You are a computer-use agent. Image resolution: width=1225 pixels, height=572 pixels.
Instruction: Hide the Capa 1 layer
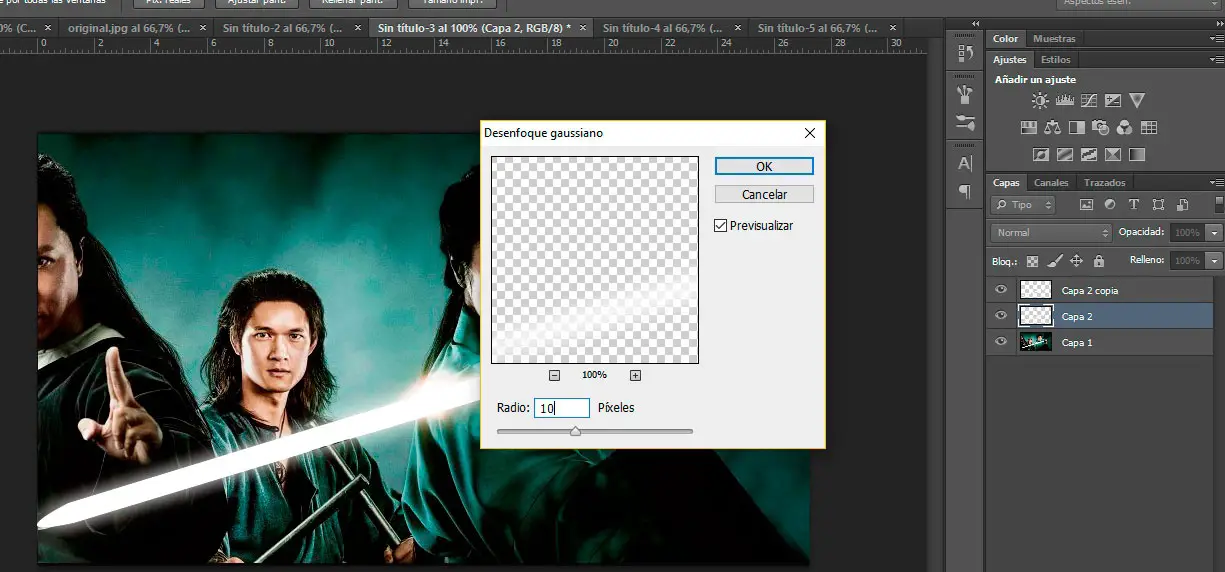[1001, 342]
